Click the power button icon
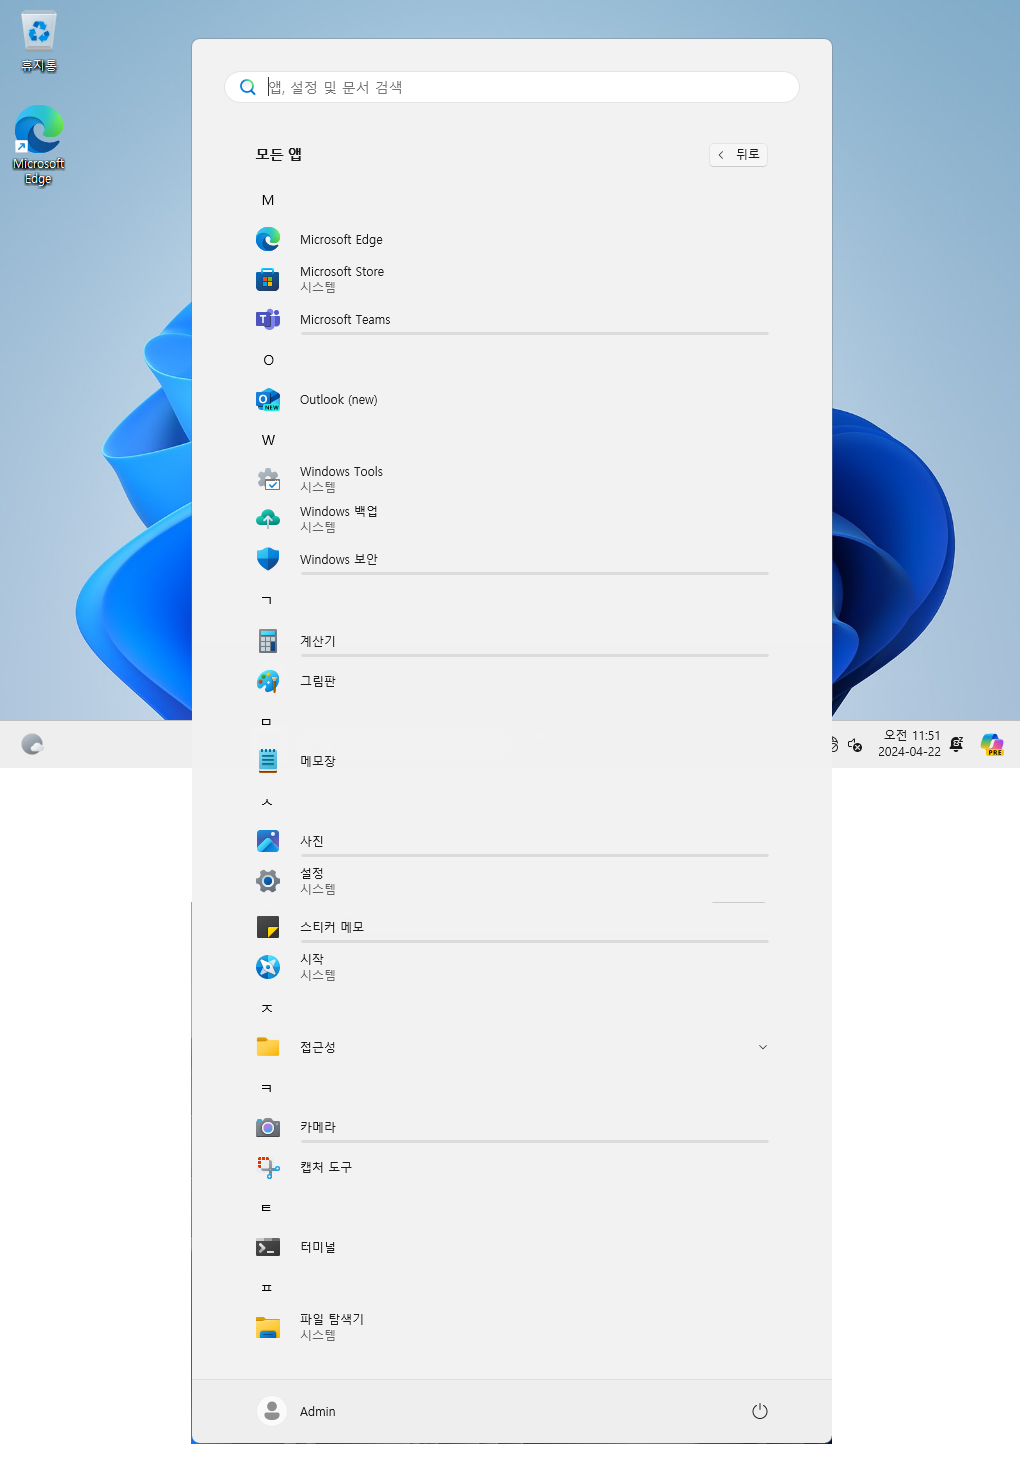The height and width of the screenshot is (1471, 1020). coord(760,1411)
